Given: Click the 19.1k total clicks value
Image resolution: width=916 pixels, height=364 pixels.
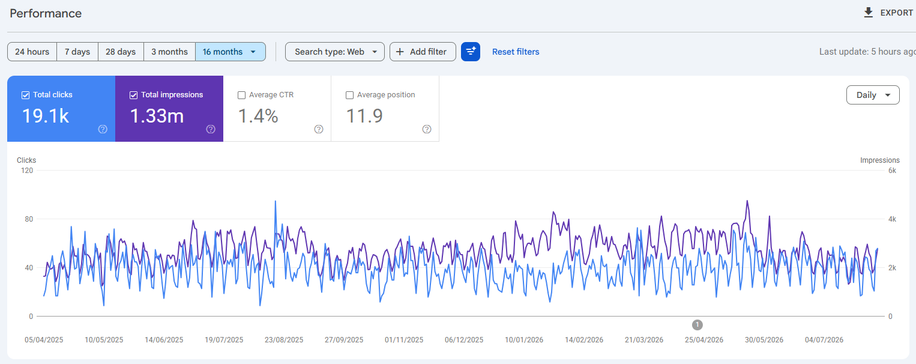Looking at the screenshot, I should [x=46, y=116].
